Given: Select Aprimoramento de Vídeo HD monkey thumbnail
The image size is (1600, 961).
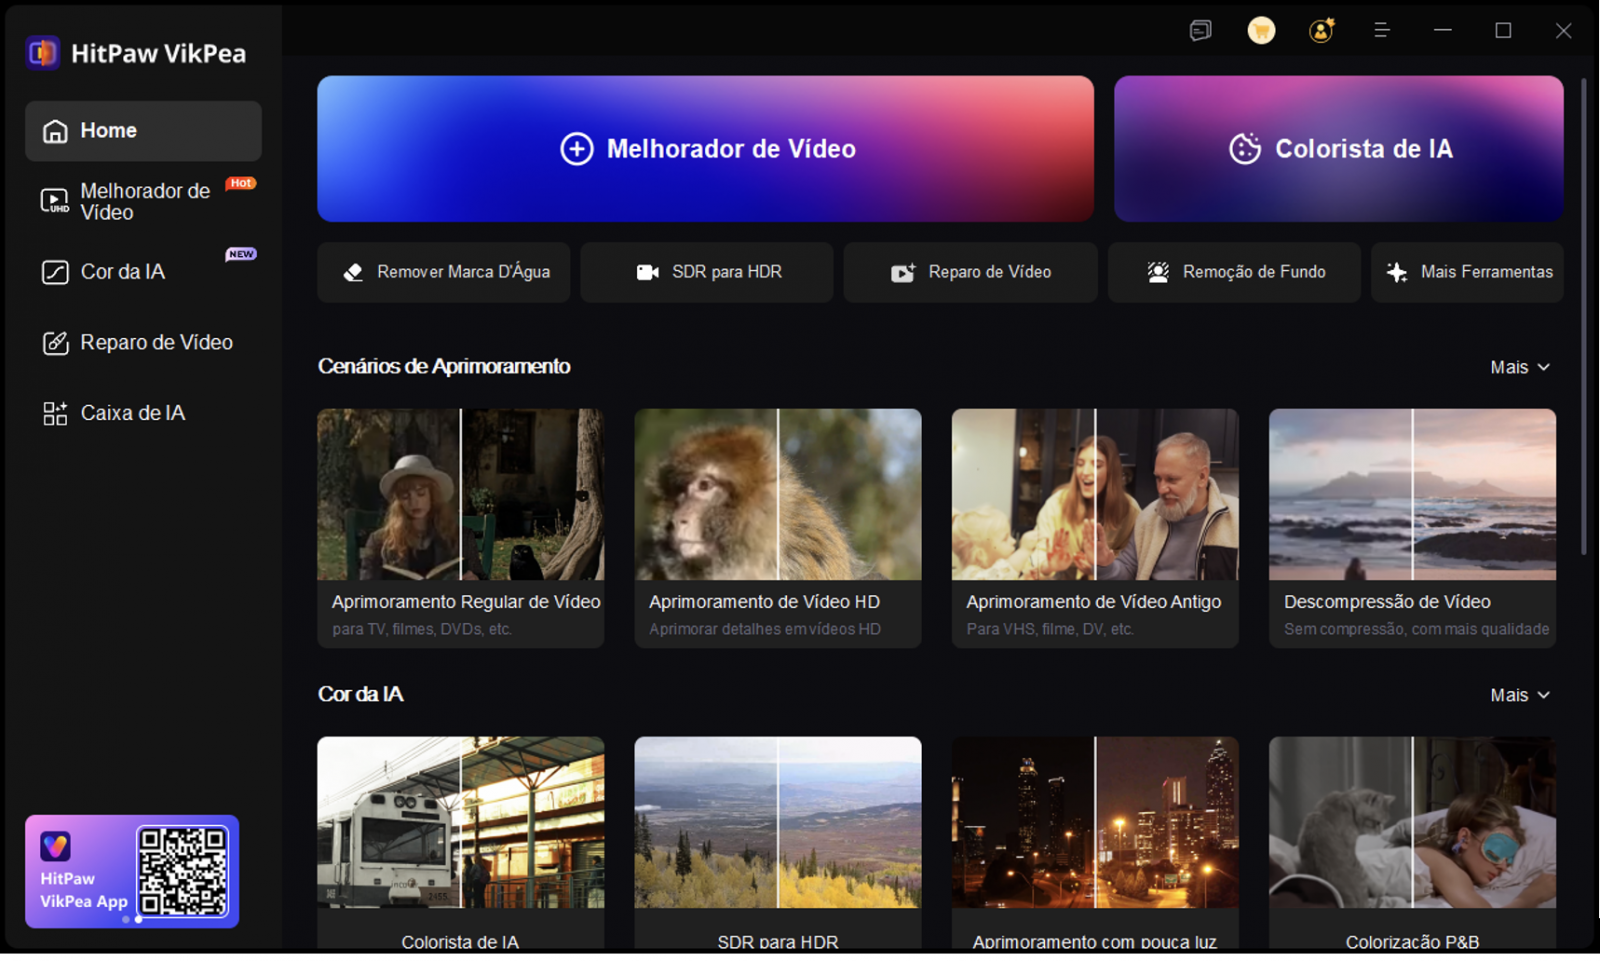Looking at the screenshot, I should coord(777,495).
